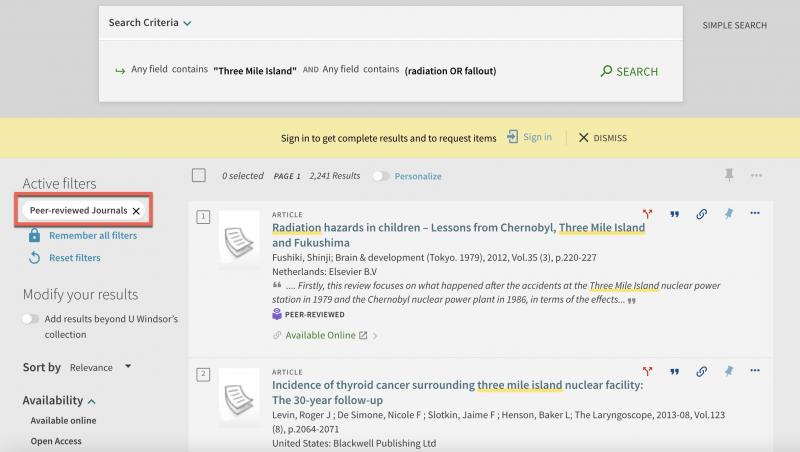Click the permalink icon on second result
The width and height of the screenshot is (800, 452).
(x=701, y=372)
